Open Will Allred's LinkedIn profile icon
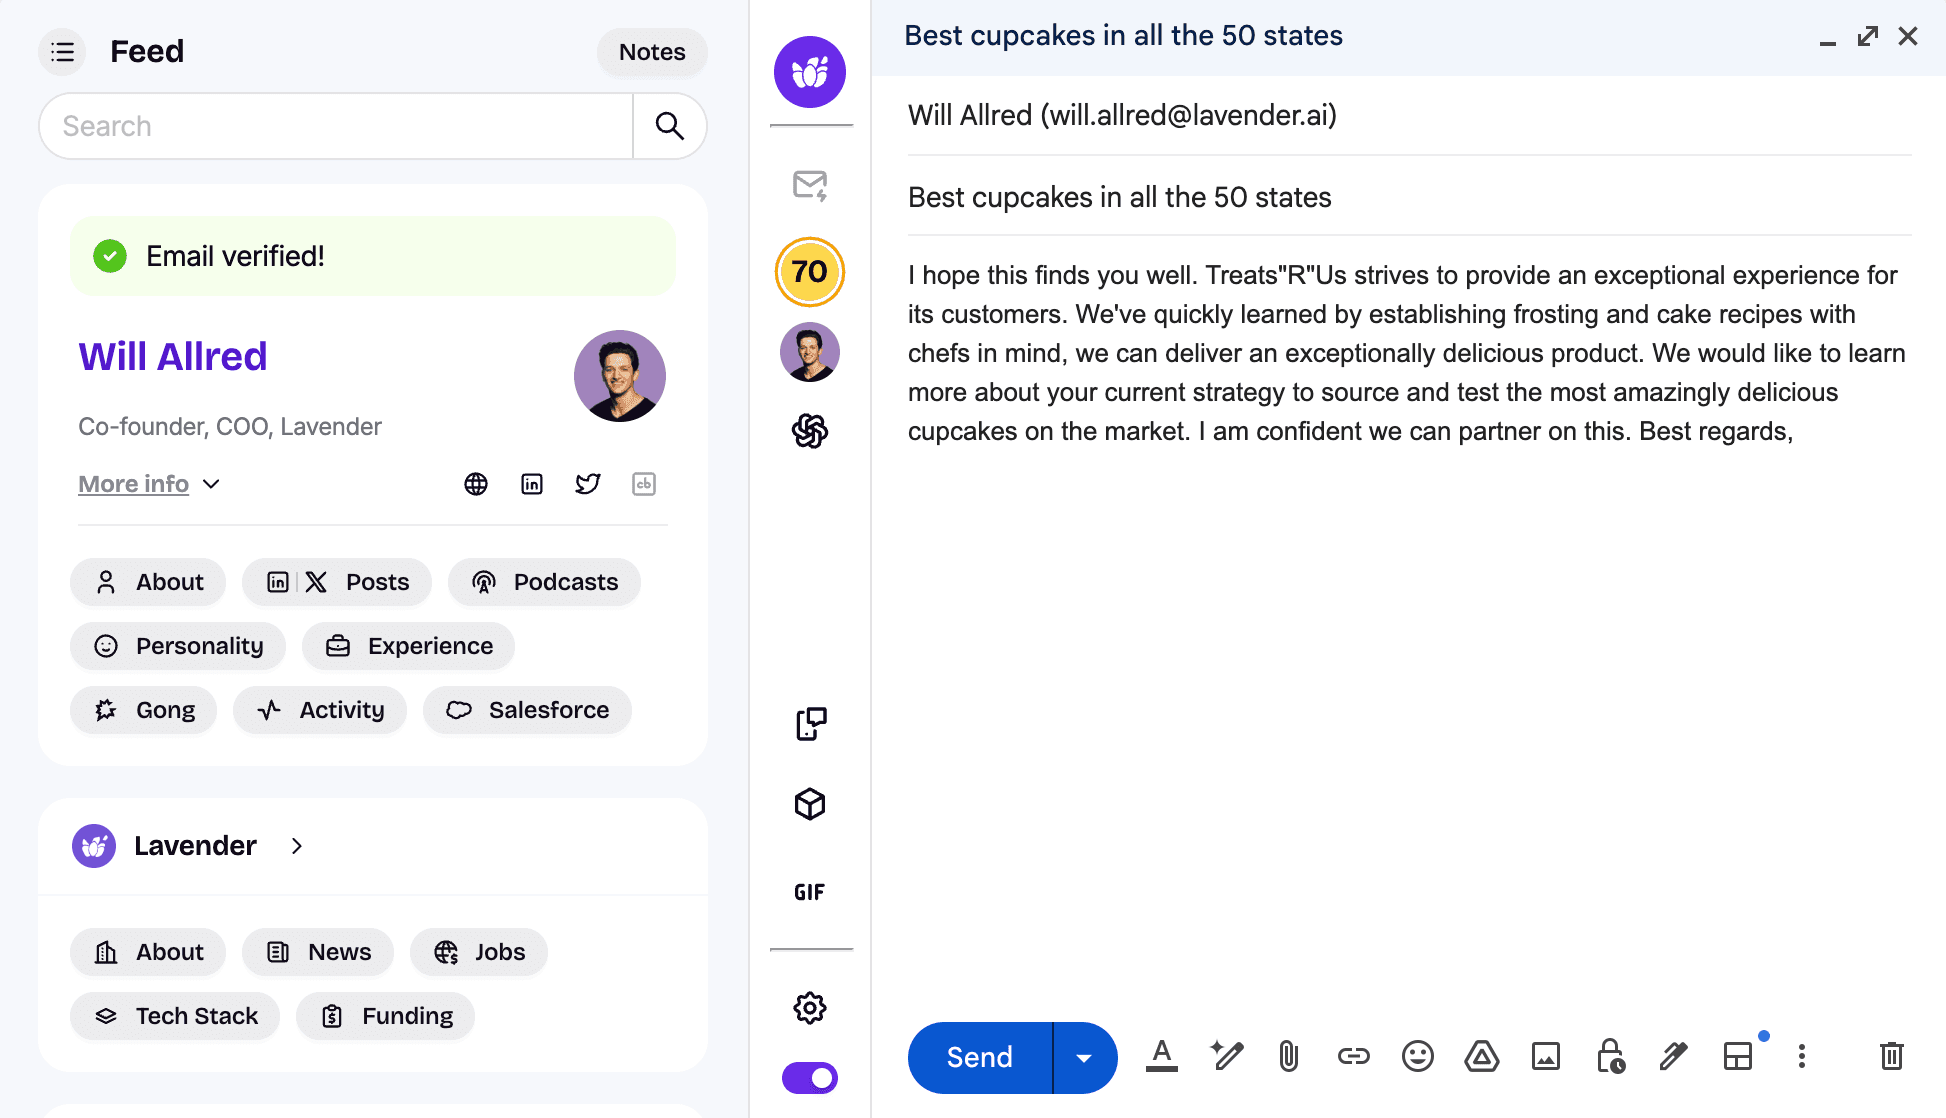1946x1118 pixels. tap(531, 483)
